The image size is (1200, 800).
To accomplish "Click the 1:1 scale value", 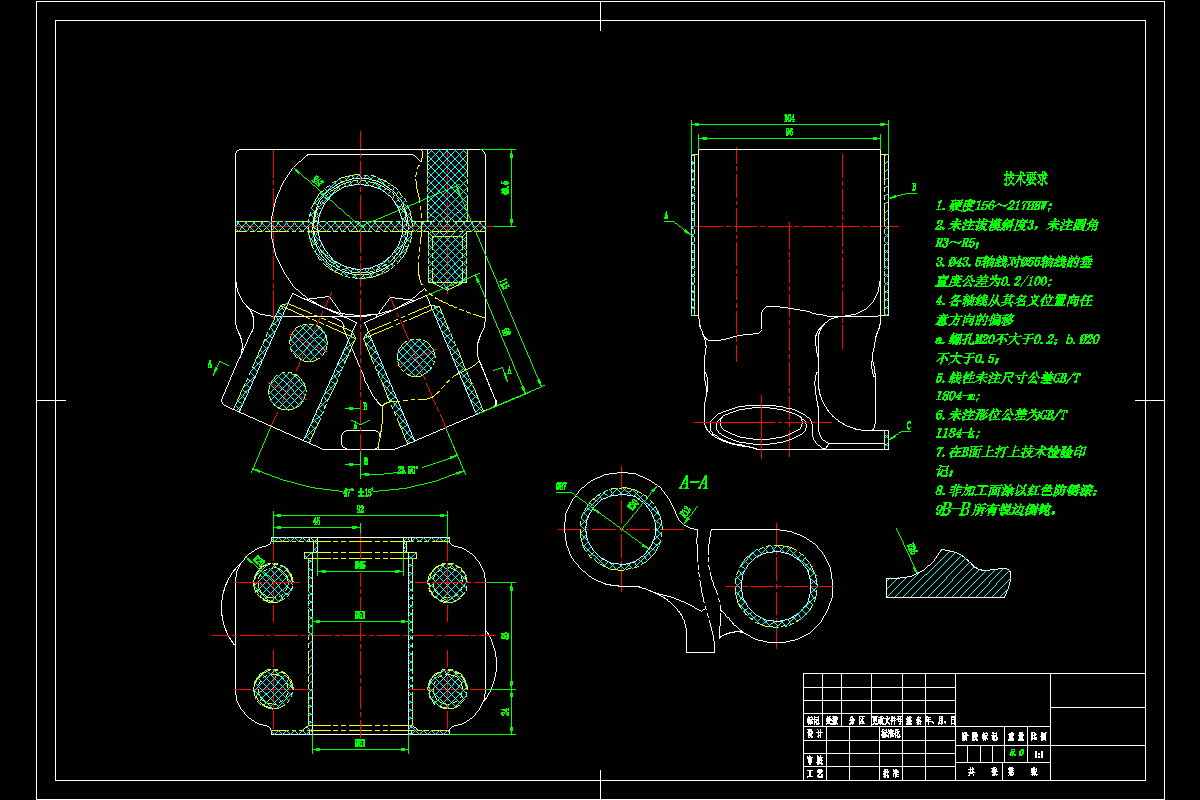I will coord(1039,754).
